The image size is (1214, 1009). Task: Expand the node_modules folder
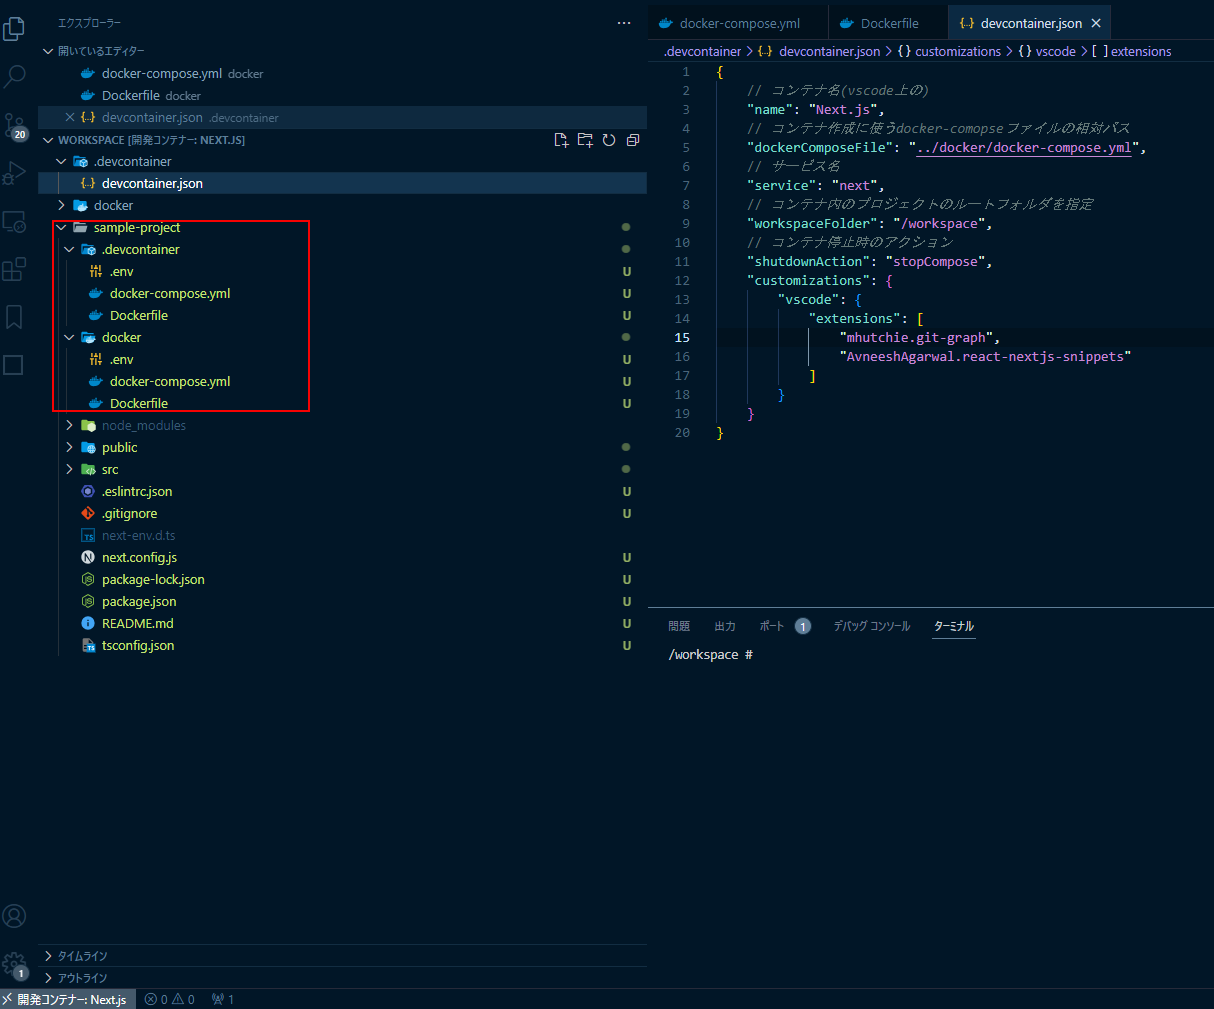[x=343, y=425]
